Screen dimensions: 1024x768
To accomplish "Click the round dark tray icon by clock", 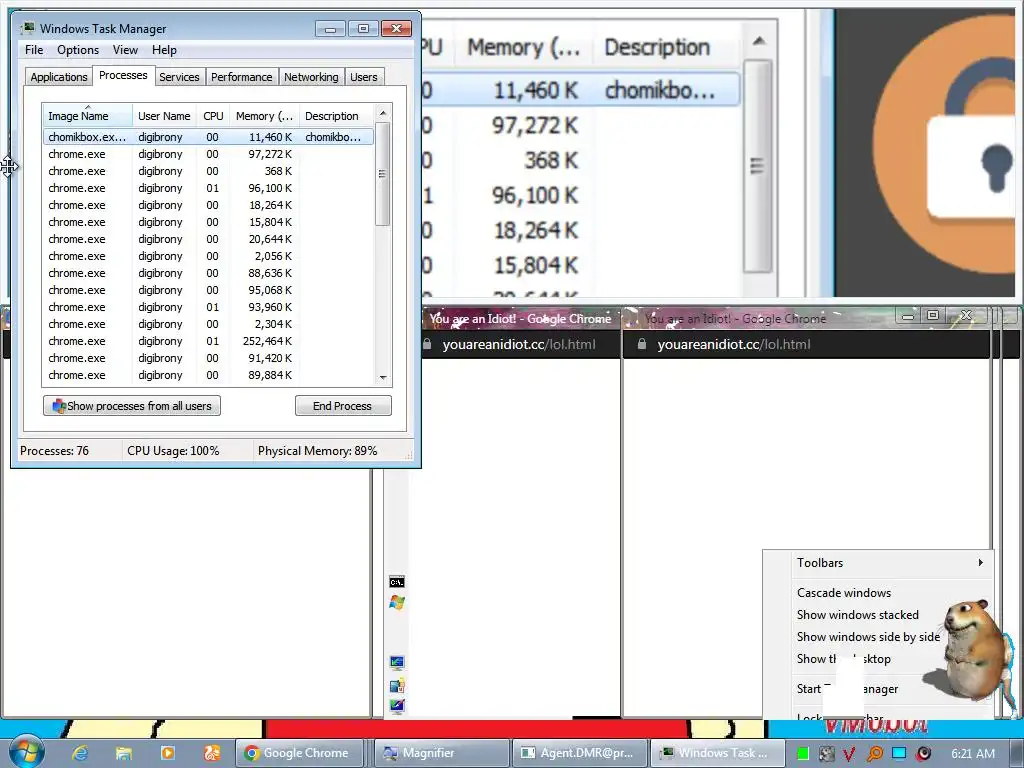I will tap(923, 754).
